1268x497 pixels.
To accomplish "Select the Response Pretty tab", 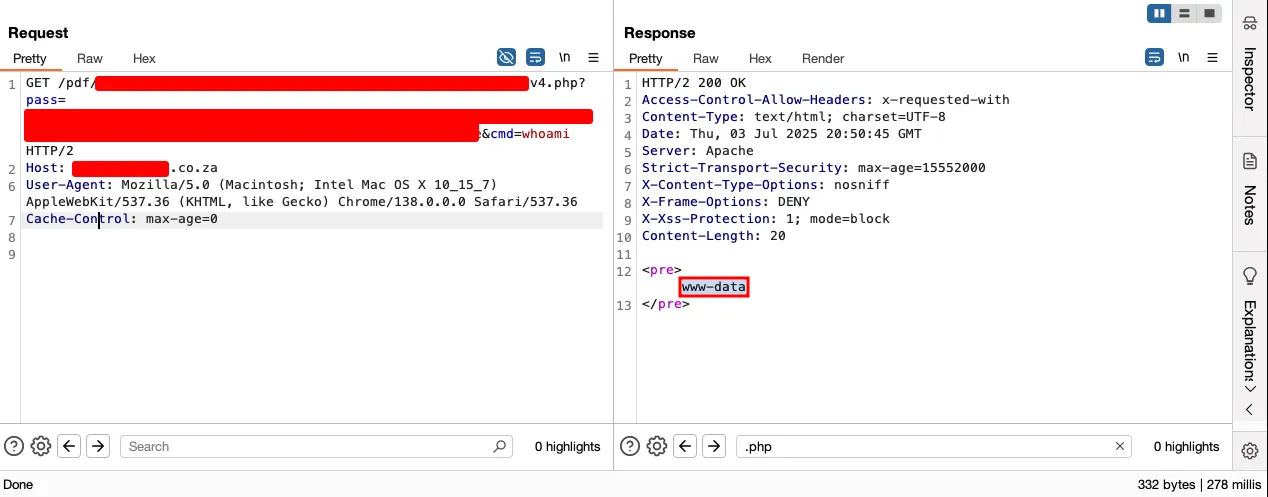I will pos(646,59).
